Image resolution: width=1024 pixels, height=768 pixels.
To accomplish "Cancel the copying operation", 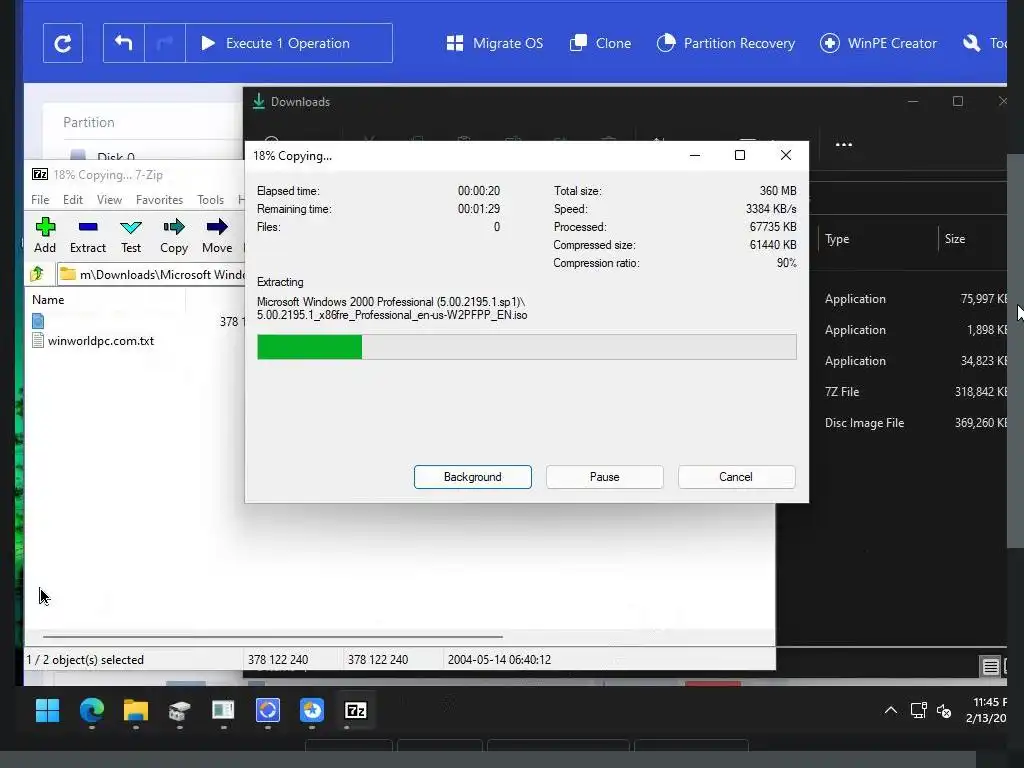I will coord(736,477).
